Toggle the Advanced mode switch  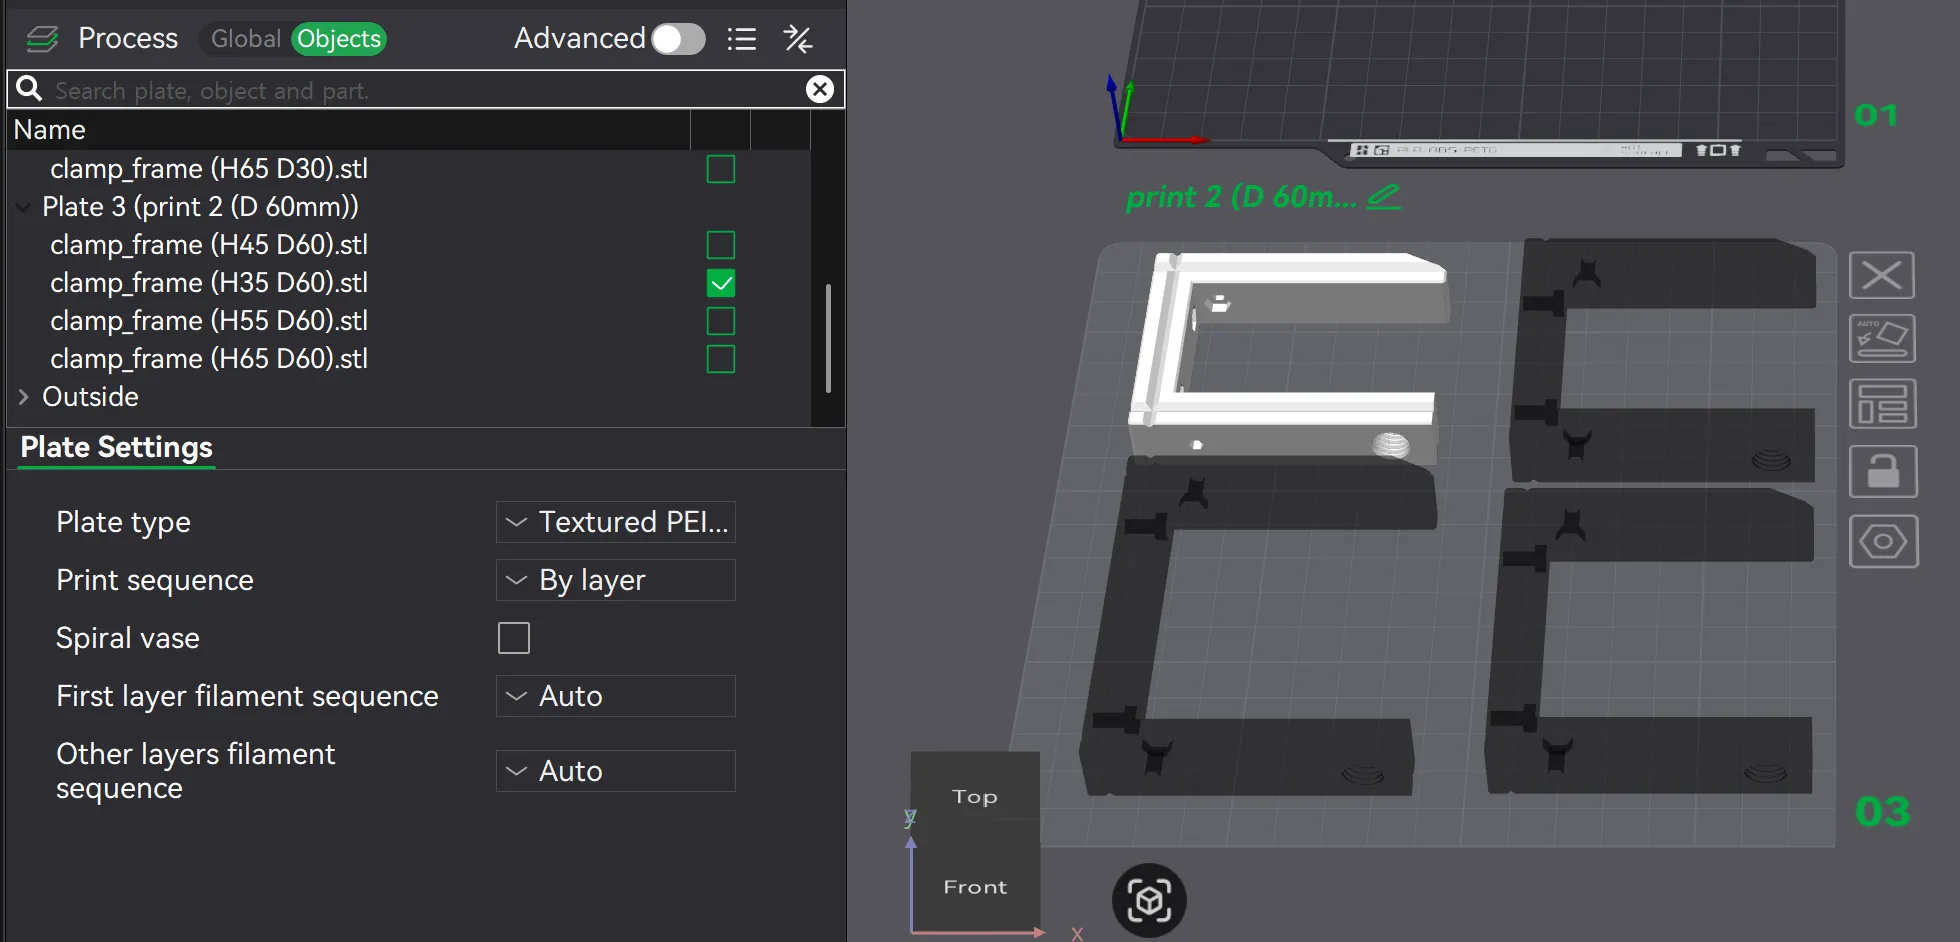678,39
